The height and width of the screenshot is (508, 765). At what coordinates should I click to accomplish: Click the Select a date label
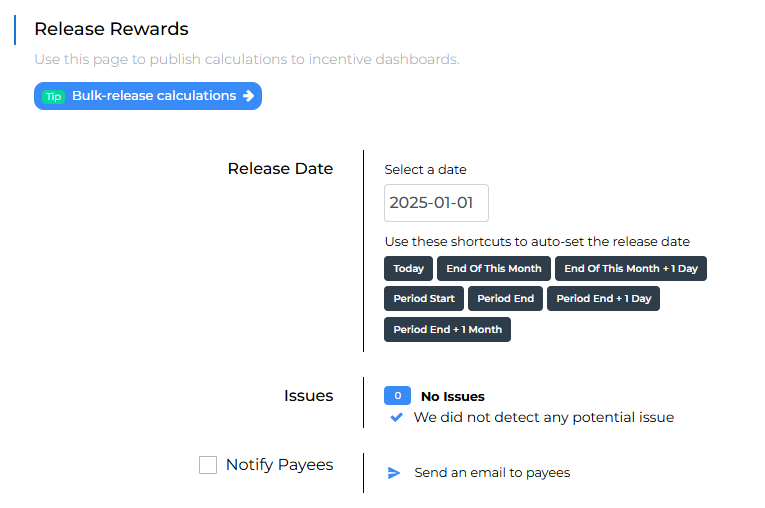point(425,170)
